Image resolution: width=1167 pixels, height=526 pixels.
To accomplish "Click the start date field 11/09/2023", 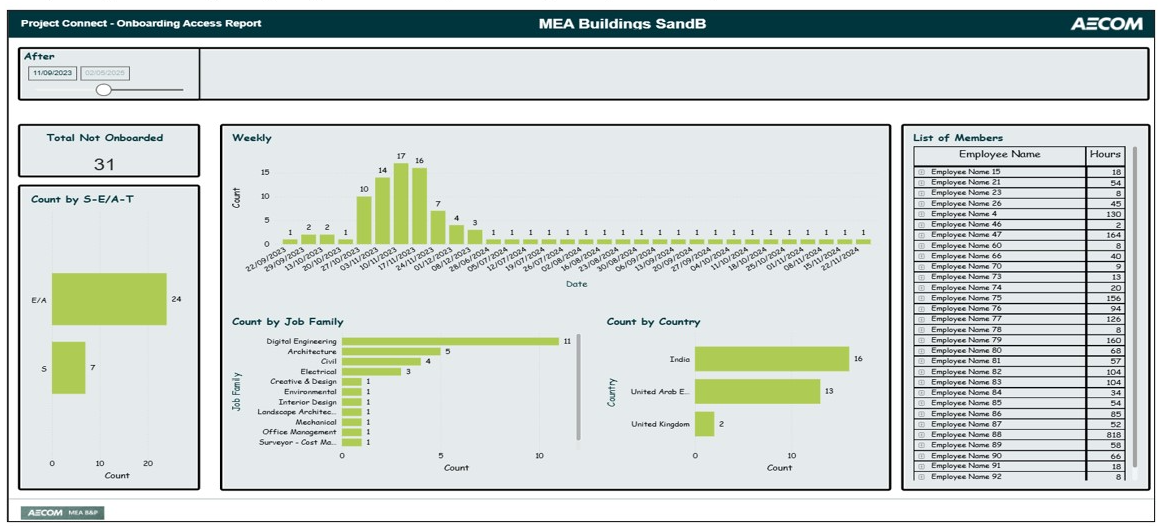I will click(51, 73).
